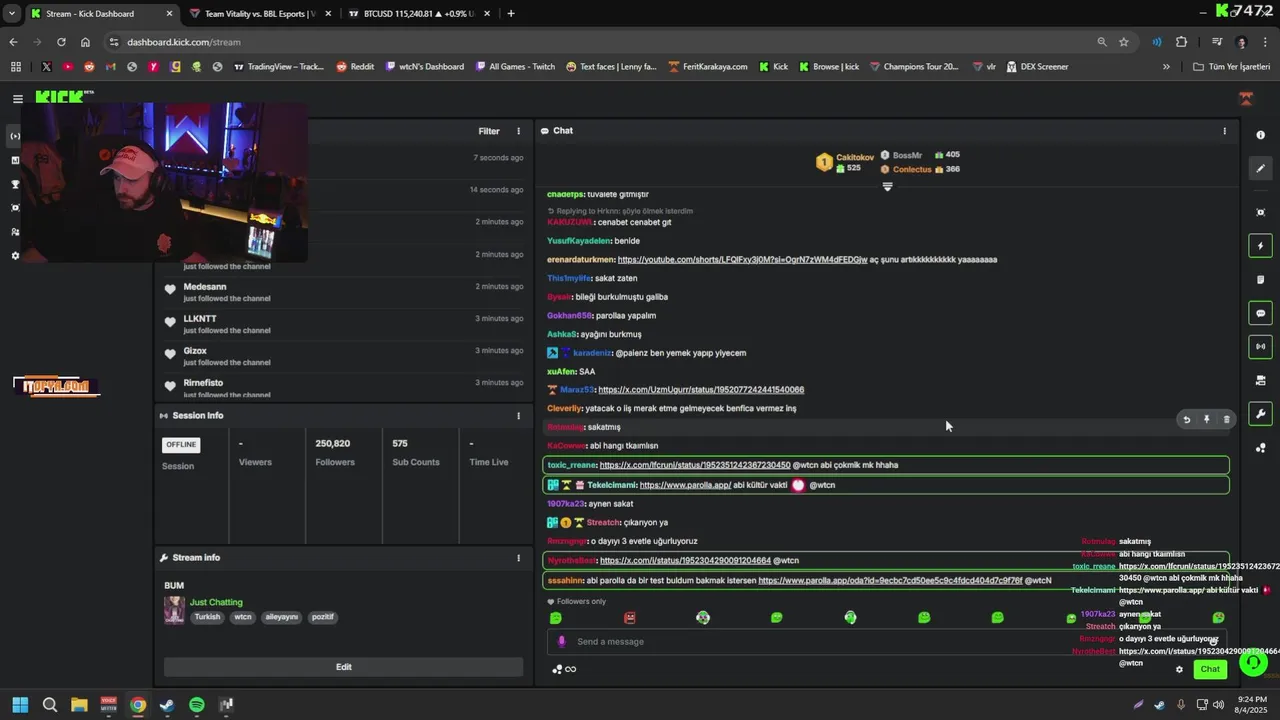
Task: Click the green Chat send button
Action: 1210,669
